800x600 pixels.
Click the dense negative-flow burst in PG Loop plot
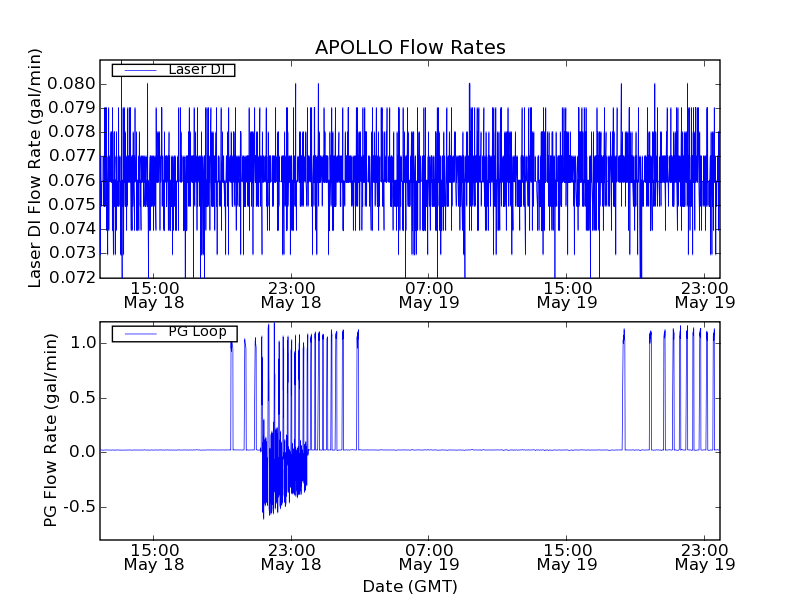pos(283,470)
